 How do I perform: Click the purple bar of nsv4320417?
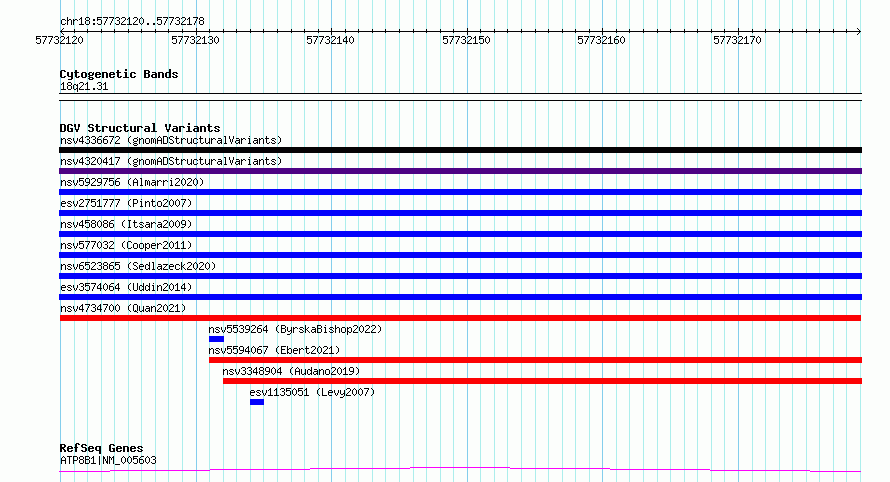click(x=460, y=171)
